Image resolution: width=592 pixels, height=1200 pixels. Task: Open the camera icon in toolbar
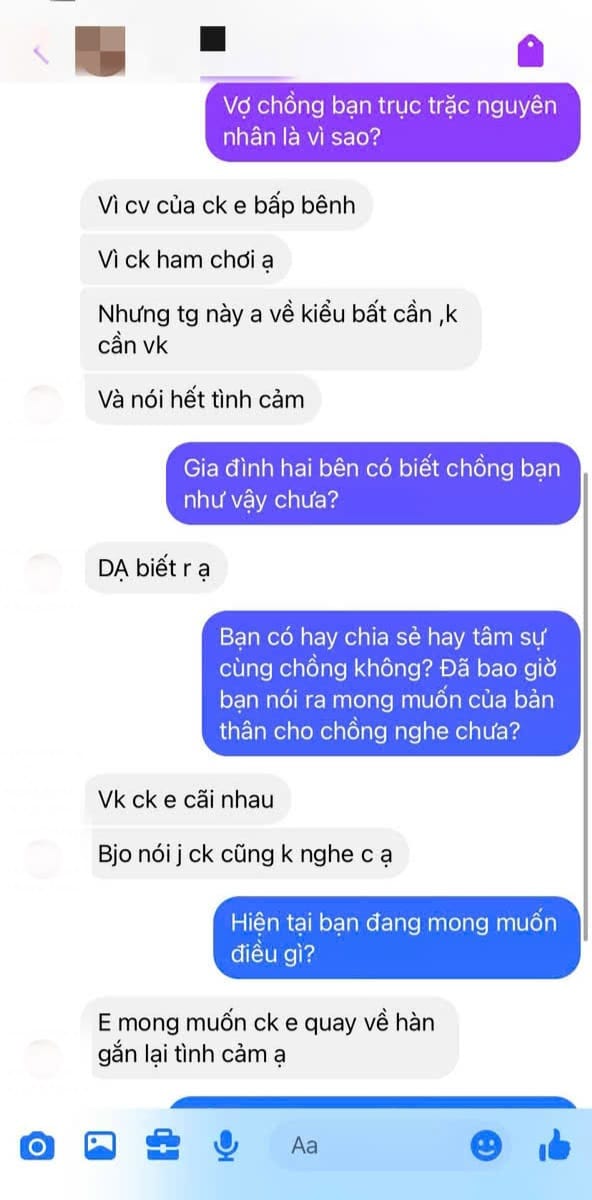(x=37, y=1146)
